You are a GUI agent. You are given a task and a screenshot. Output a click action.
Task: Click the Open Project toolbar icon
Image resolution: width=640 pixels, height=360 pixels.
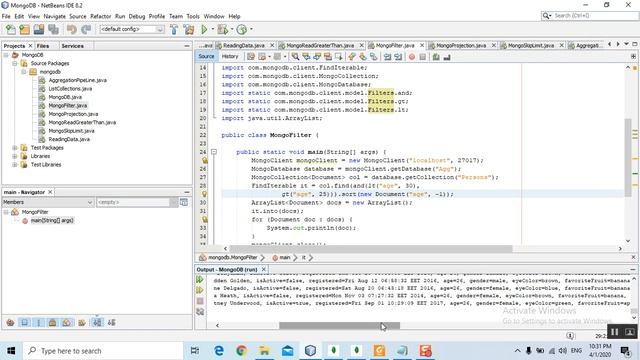point(39,29)
